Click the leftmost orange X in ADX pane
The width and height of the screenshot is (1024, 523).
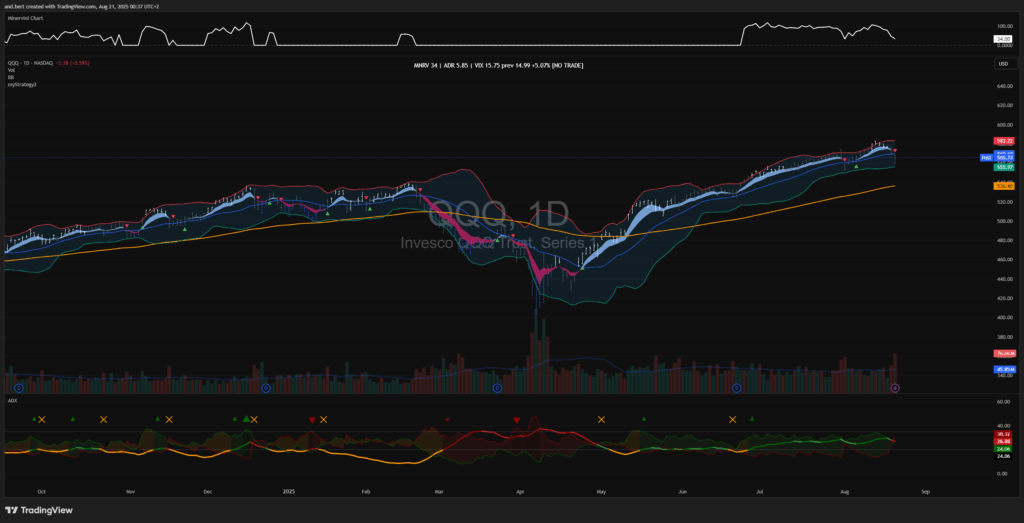click(x=43, y=420)
